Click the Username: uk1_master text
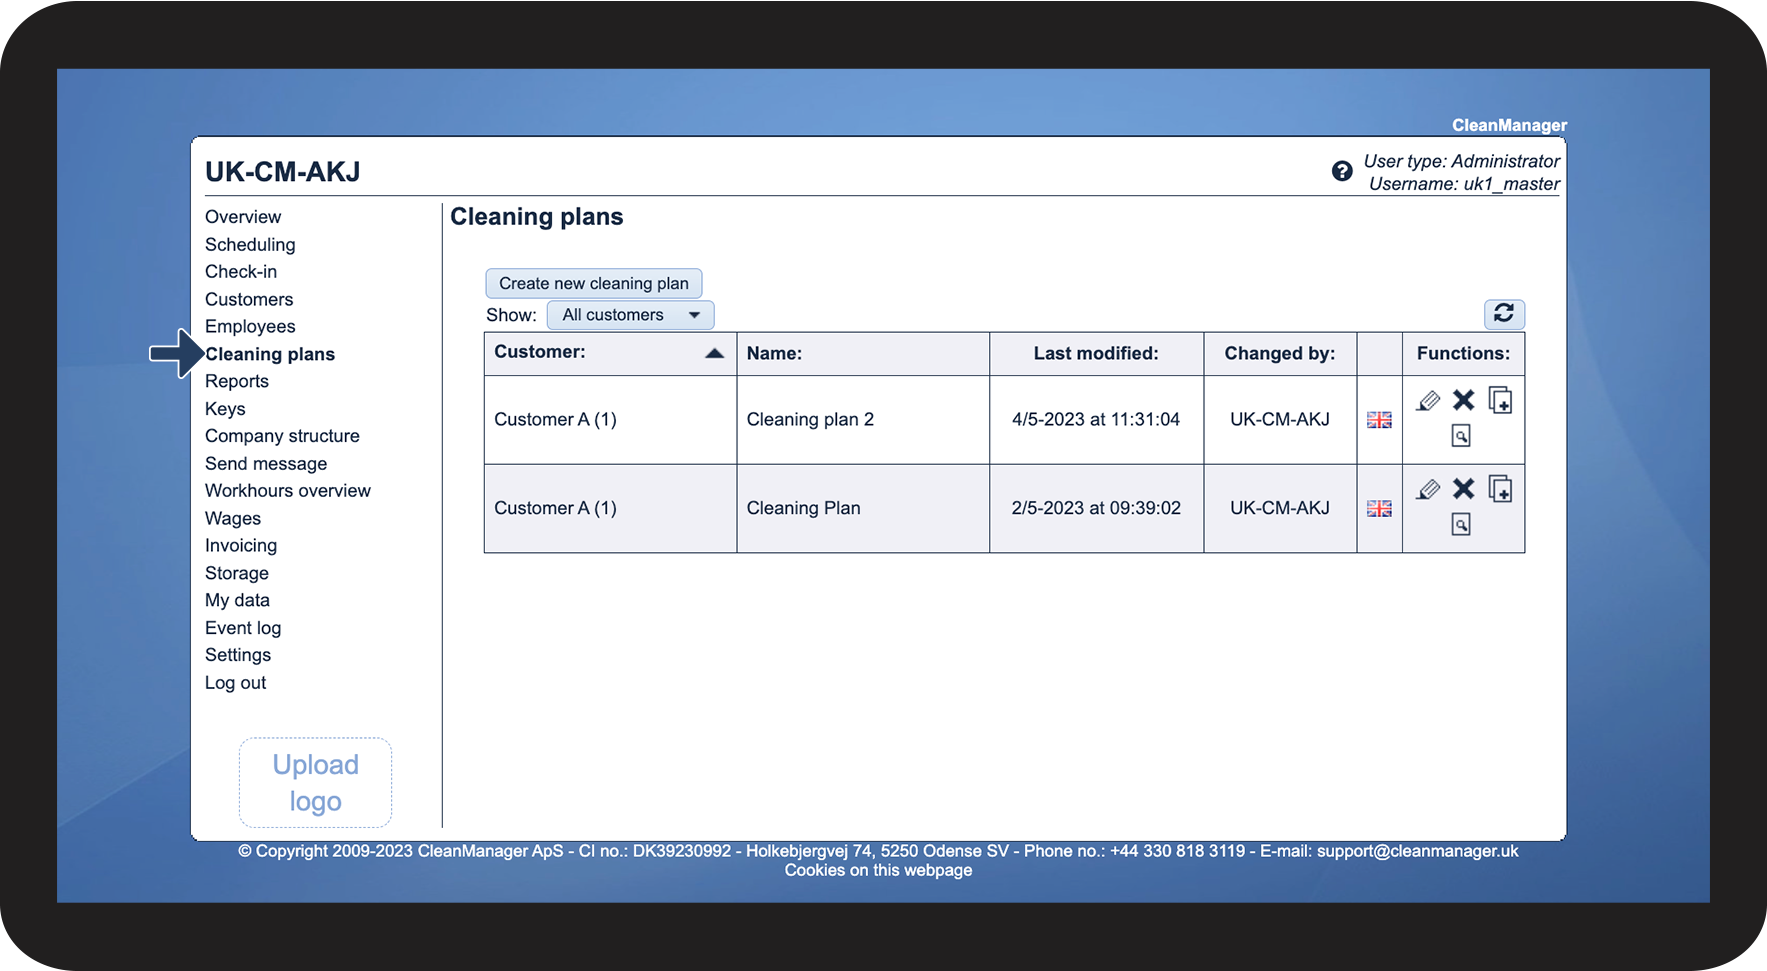This screenshot has height=971, width=1767. click(x=1464, y=184)
